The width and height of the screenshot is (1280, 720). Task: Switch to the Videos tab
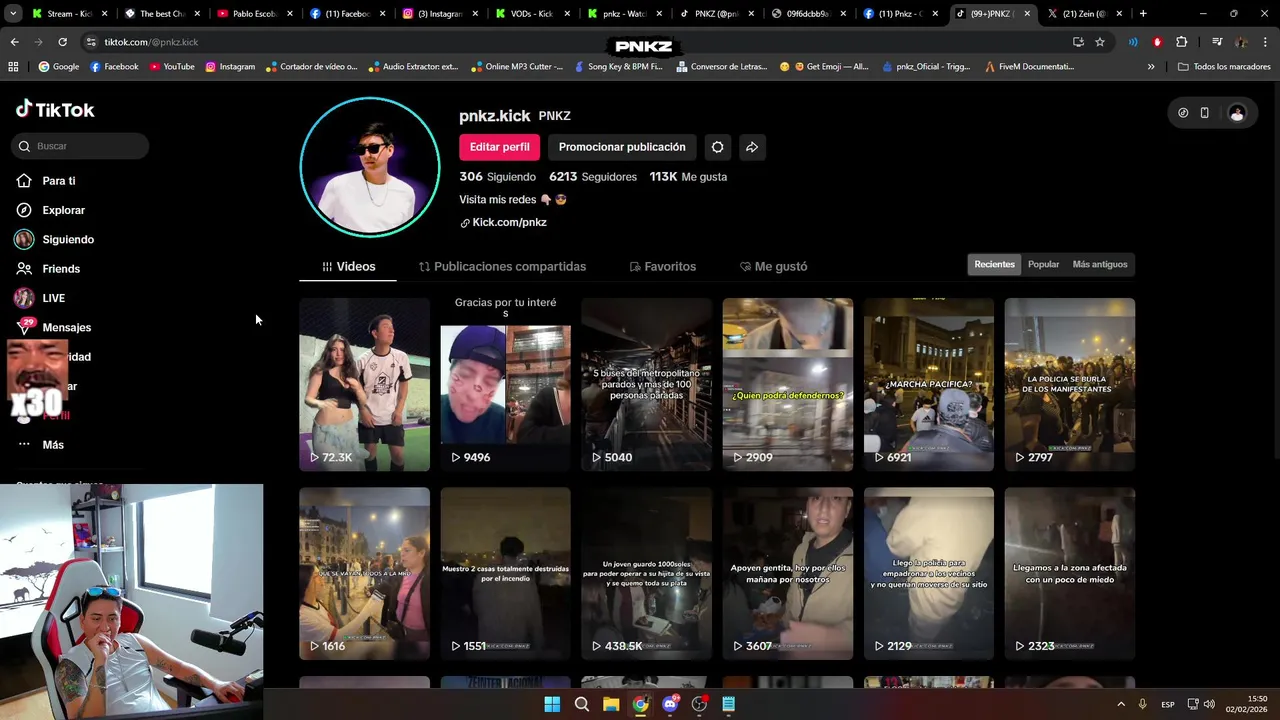(348, 267)
